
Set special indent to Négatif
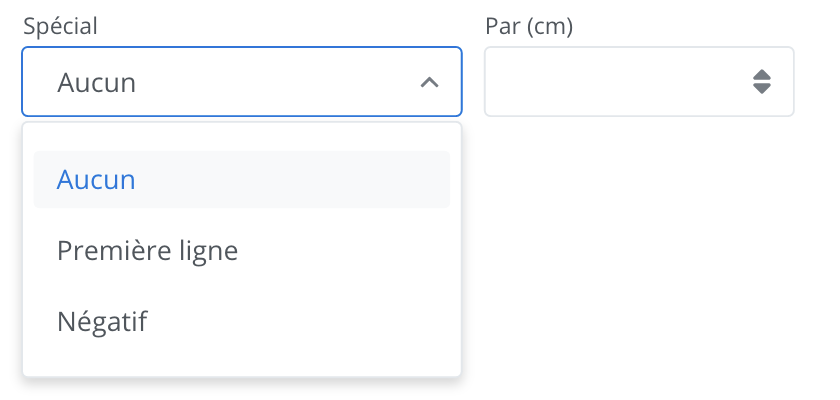pos(103,322)
